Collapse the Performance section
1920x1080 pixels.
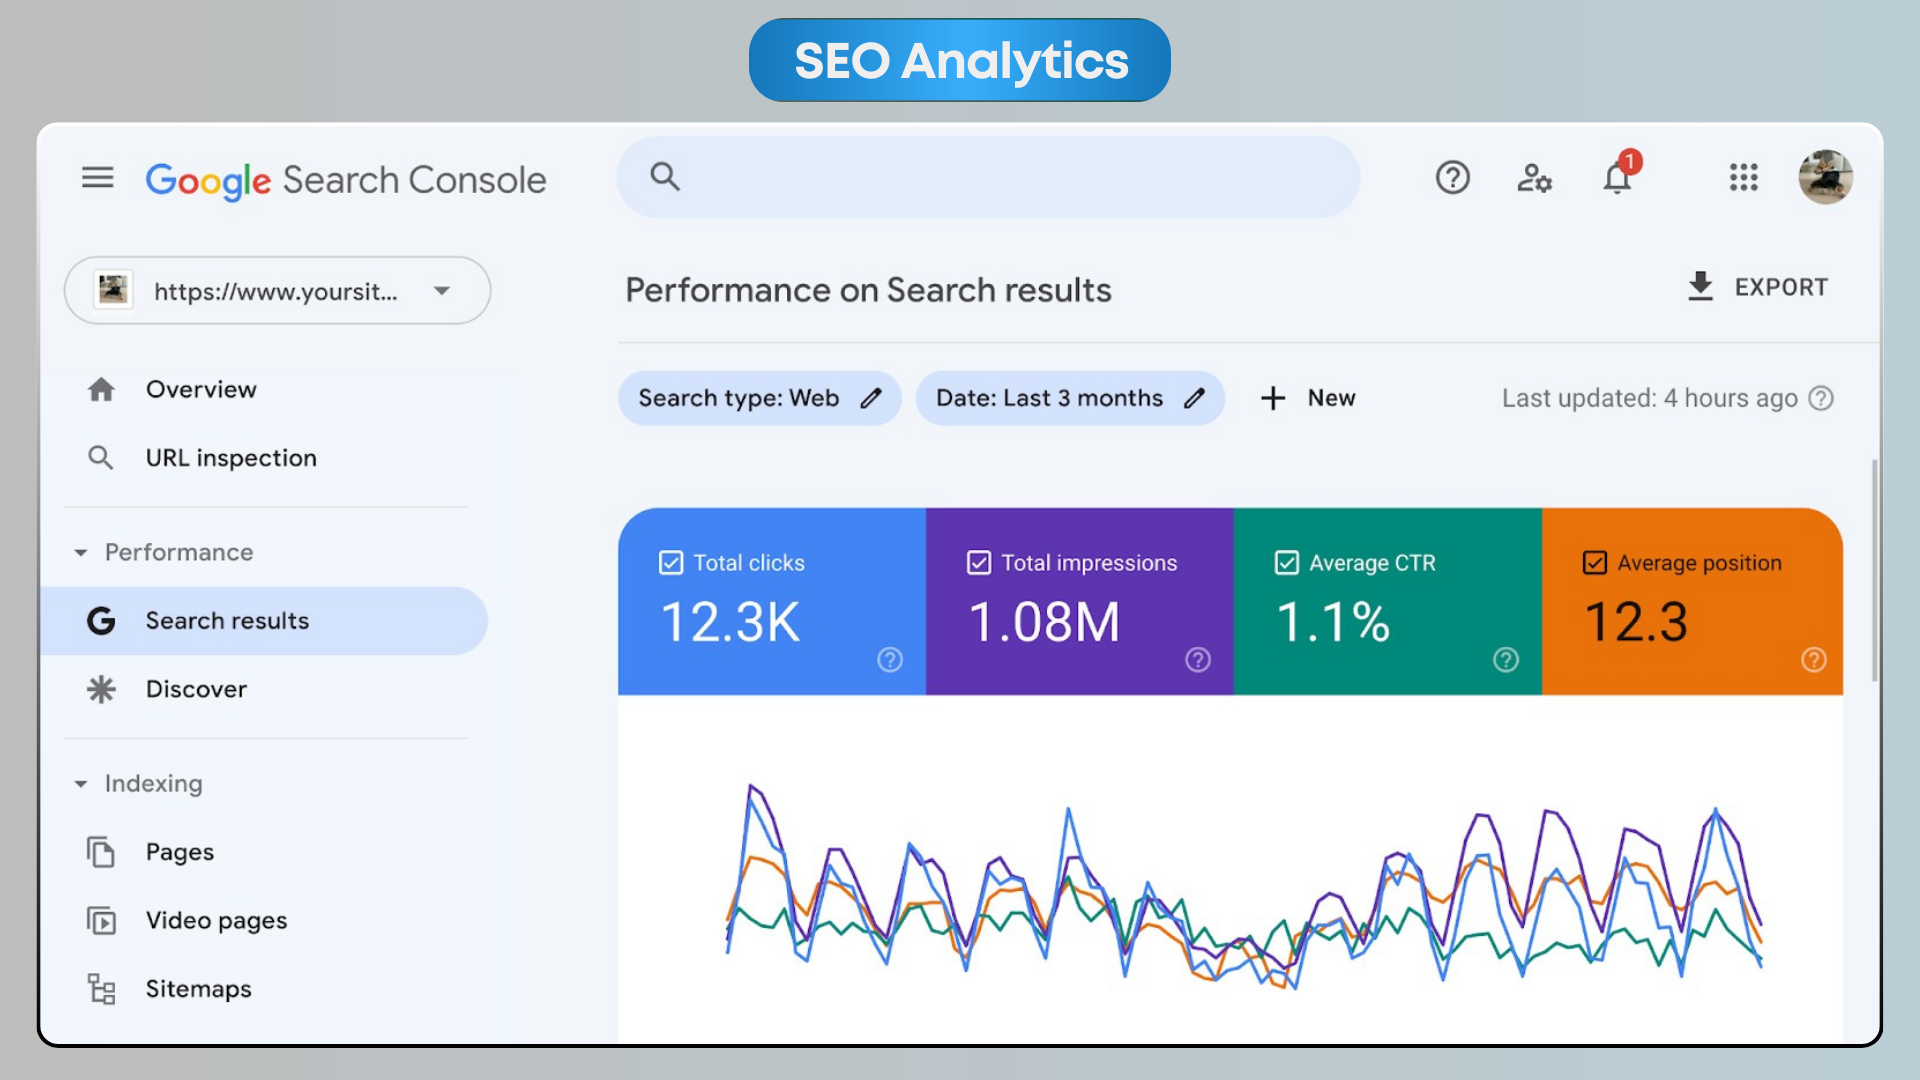(81, 553)
